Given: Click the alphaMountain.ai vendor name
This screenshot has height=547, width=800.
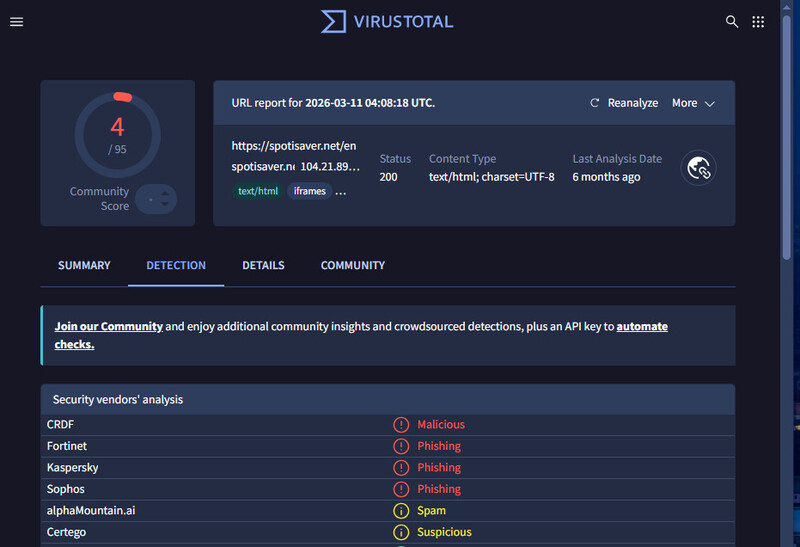Looking at the screenshot, I should pyautogui.click(x=91, y=510).
